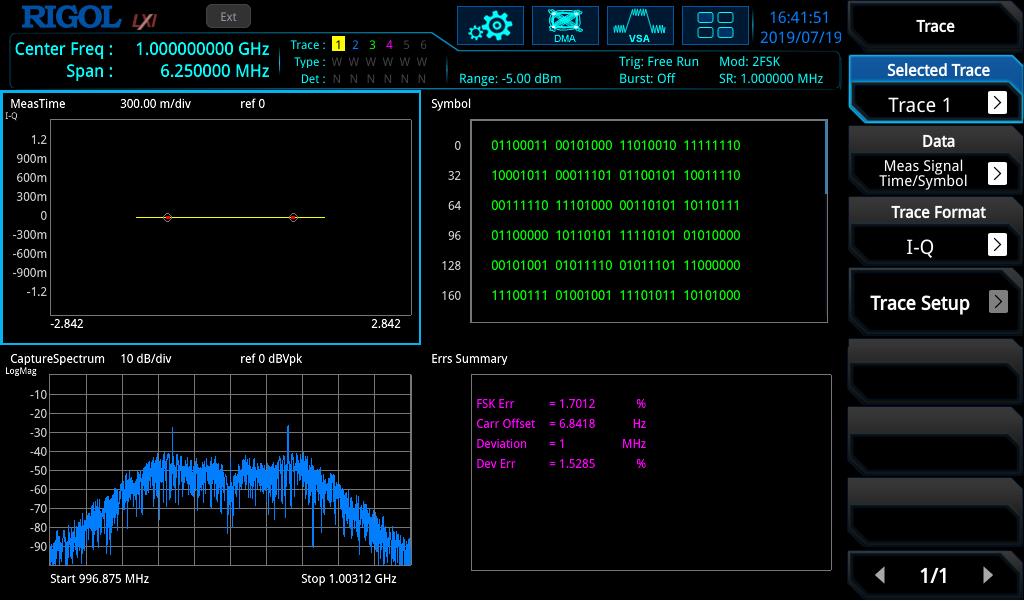Image resolution: width=1024 pixels, height=601 pixels.
Task: Click the LXI logo
Action: pos(145,21)
